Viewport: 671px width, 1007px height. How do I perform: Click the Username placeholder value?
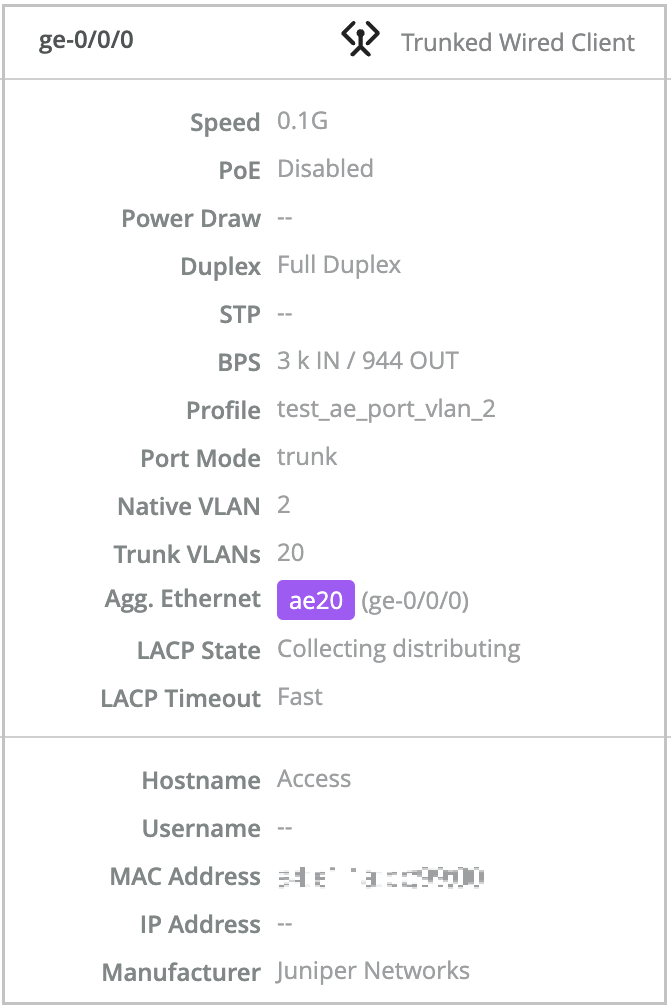coord(283,827)
